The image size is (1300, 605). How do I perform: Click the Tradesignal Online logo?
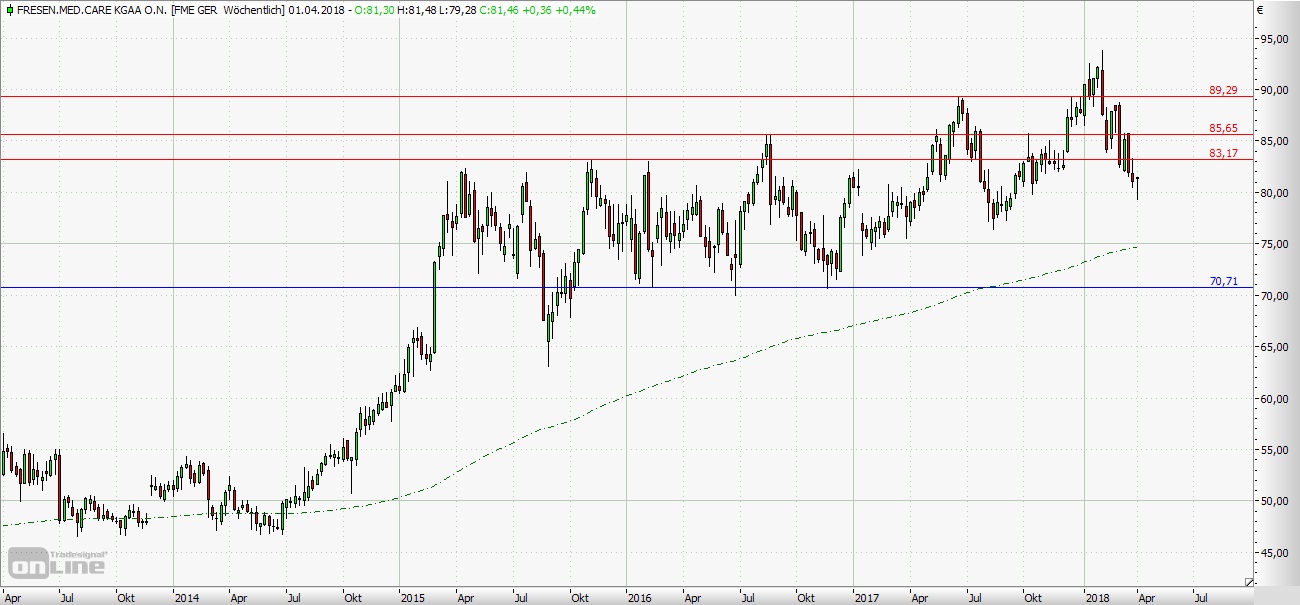(57, 562)
